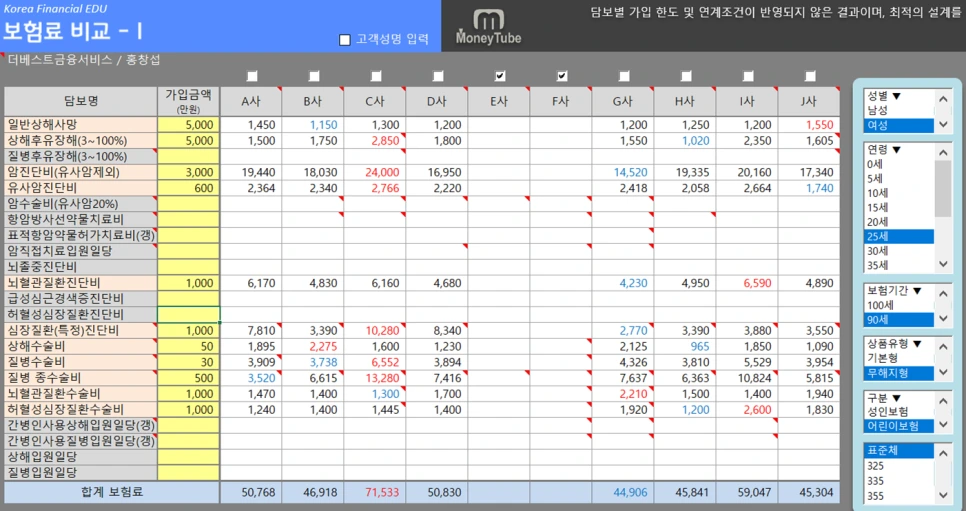966x511 pixels.
Task: Click the 질병 종수술비 가입금액 cell
Action: [x=189, y=378]
